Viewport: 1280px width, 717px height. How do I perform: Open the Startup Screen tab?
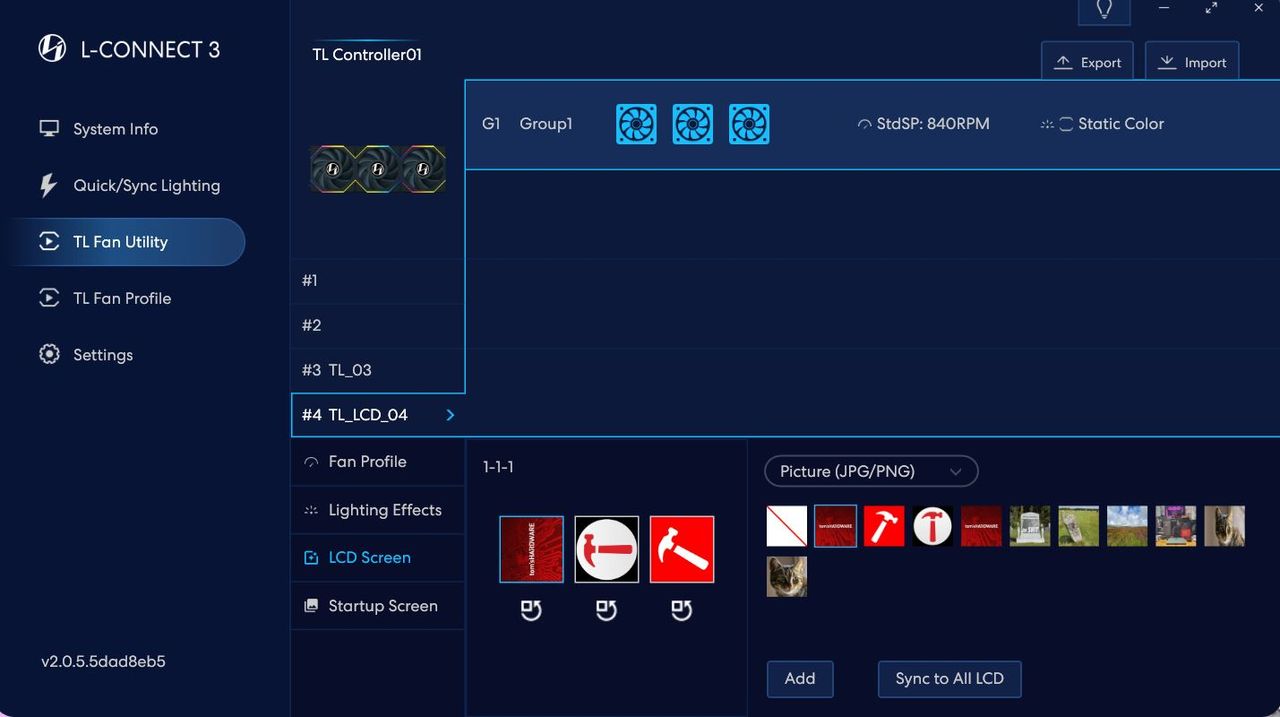tap(378, 606)
